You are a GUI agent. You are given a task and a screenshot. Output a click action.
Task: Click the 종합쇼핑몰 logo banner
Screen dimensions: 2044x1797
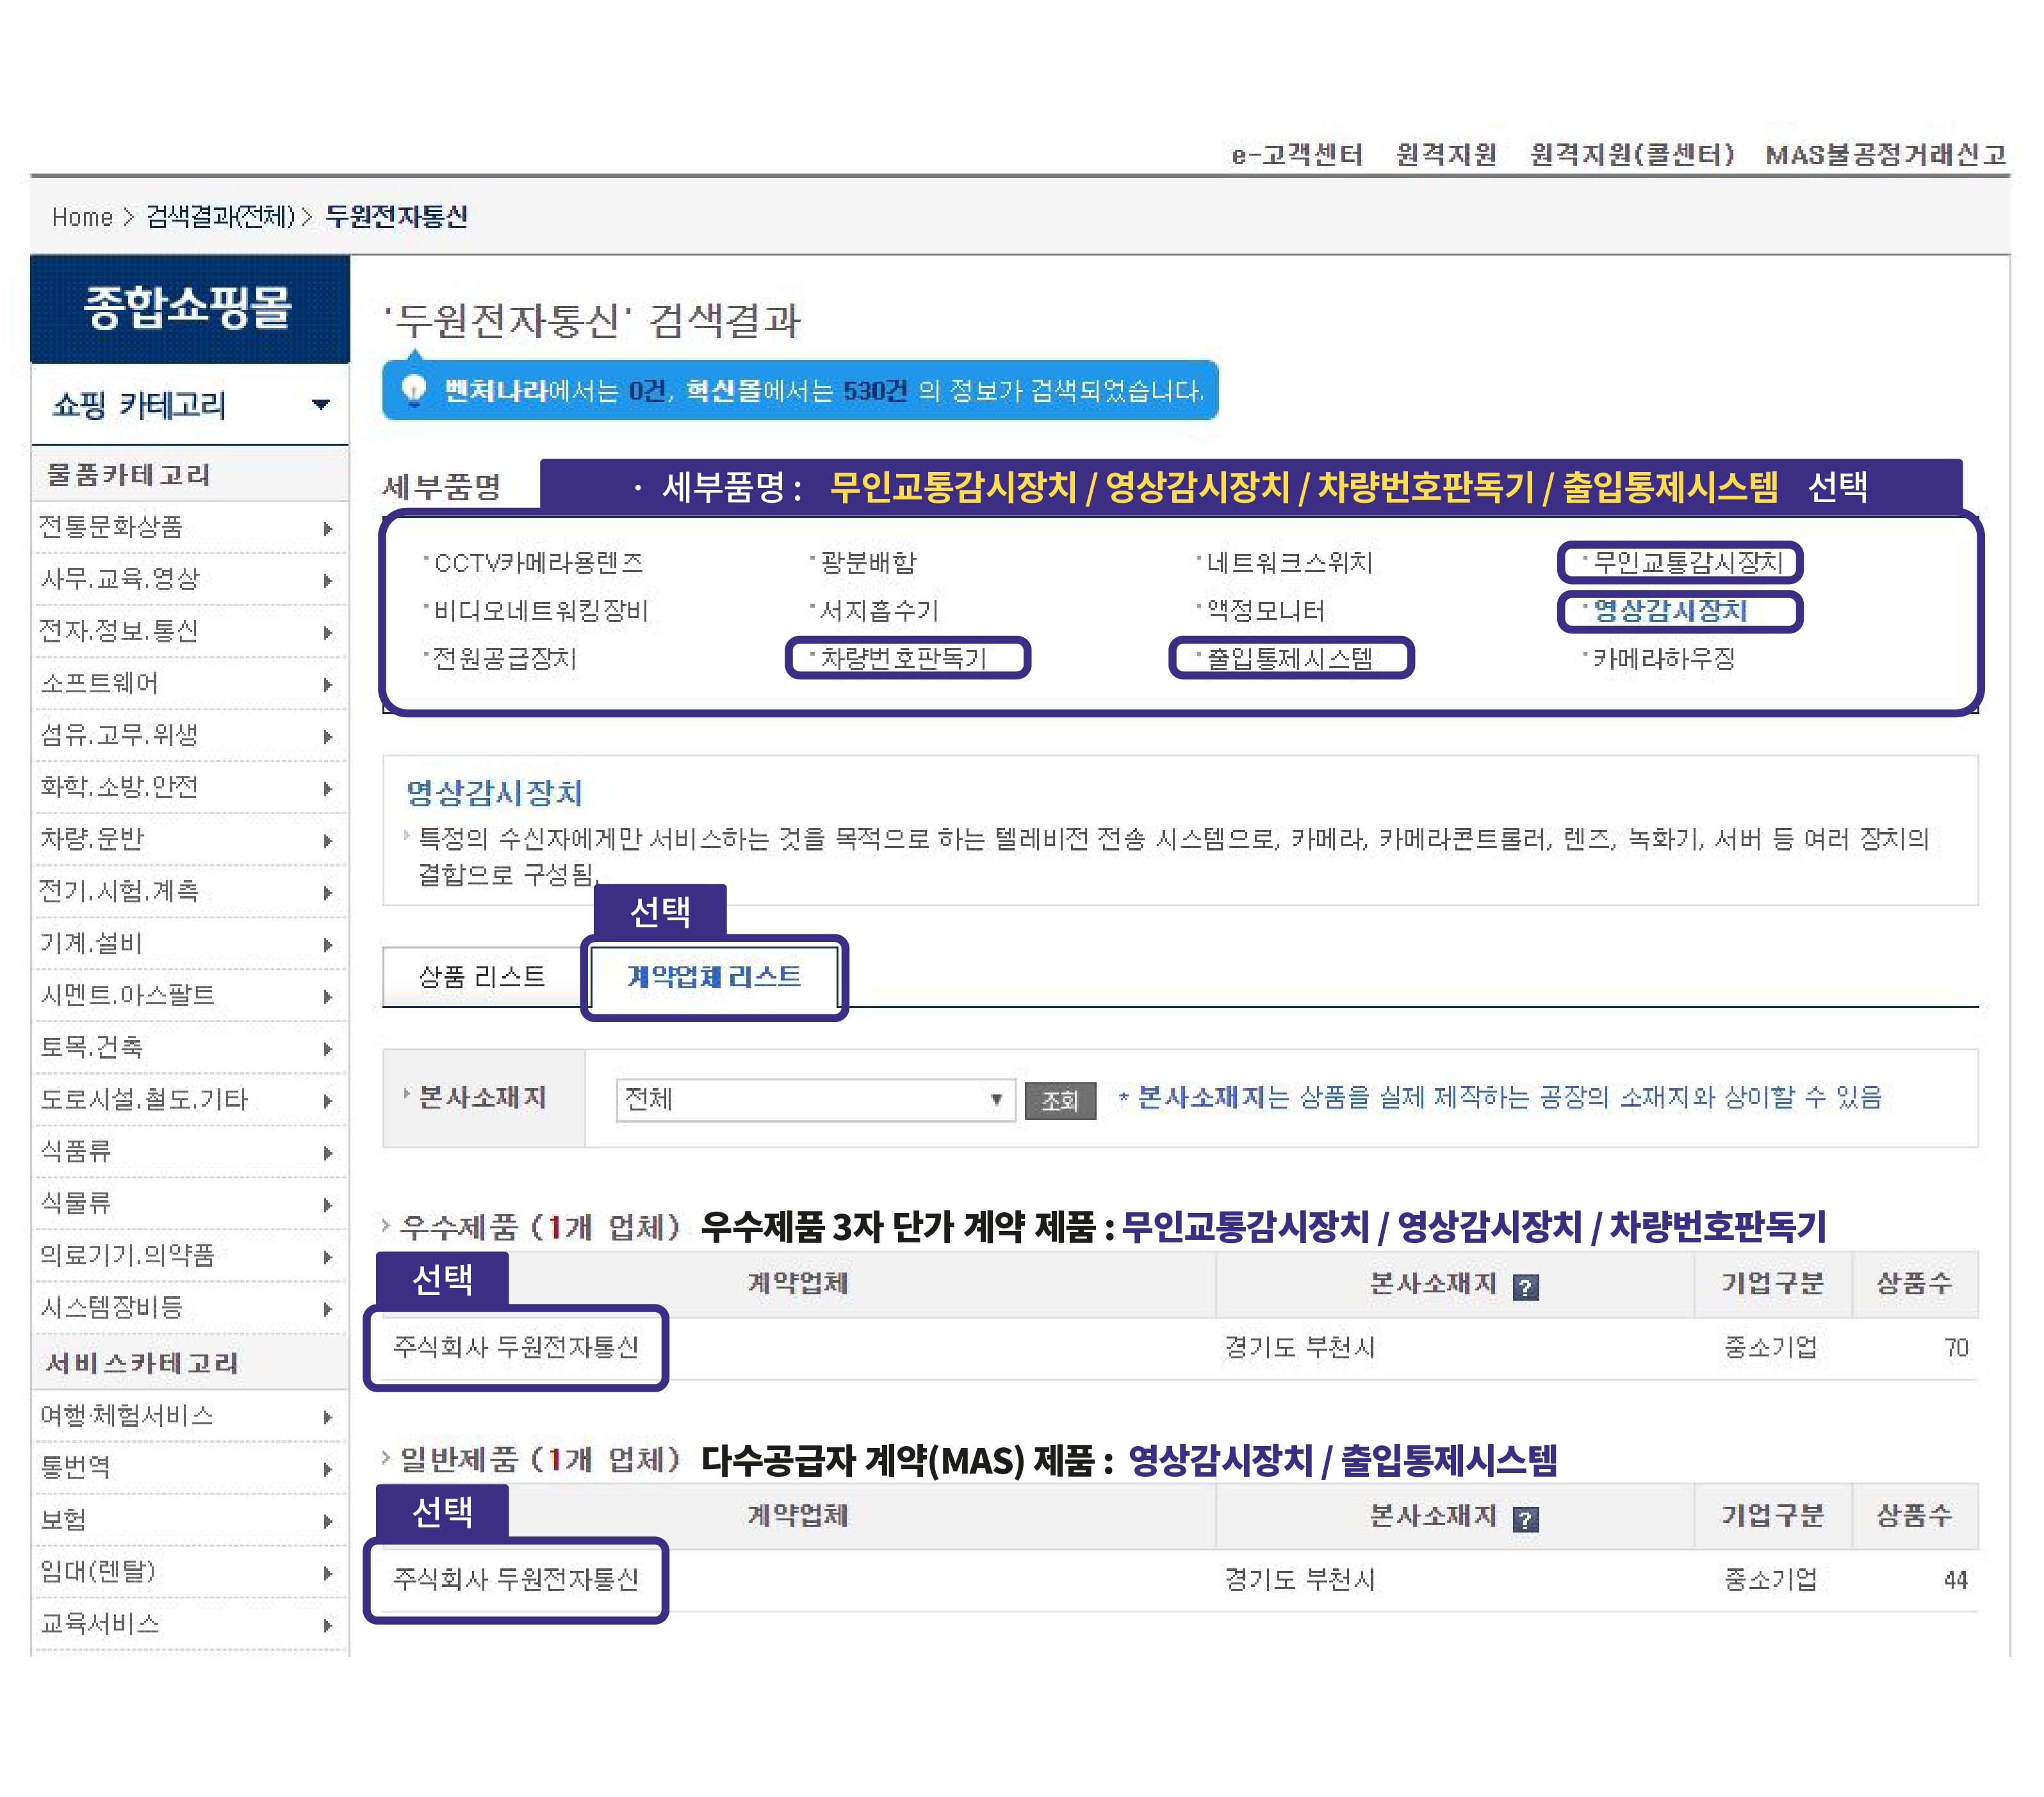[x=190, y=309]
